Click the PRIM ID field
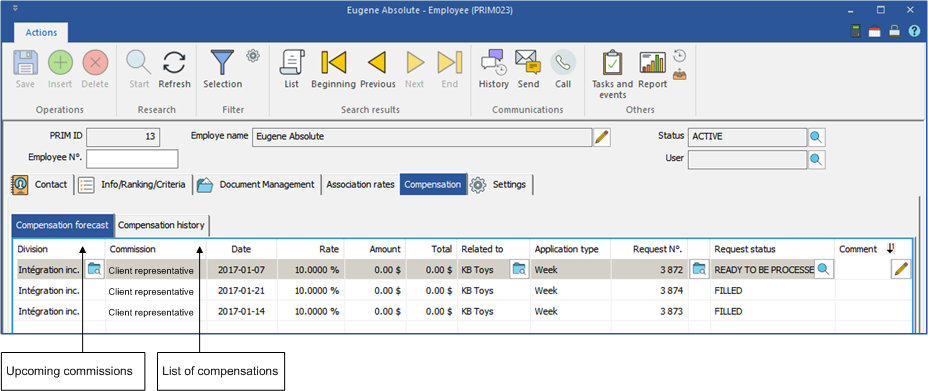The image size is (928, 391). click(x=123, y=137)
